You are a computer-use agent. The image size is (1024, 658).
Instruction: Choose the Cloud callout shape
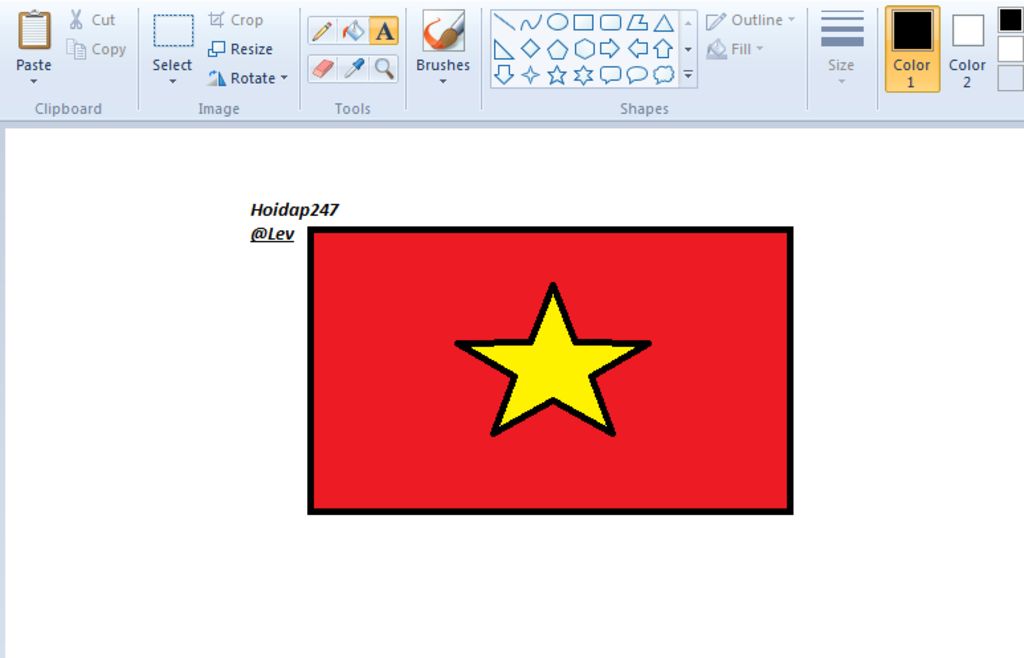[664, 75]
